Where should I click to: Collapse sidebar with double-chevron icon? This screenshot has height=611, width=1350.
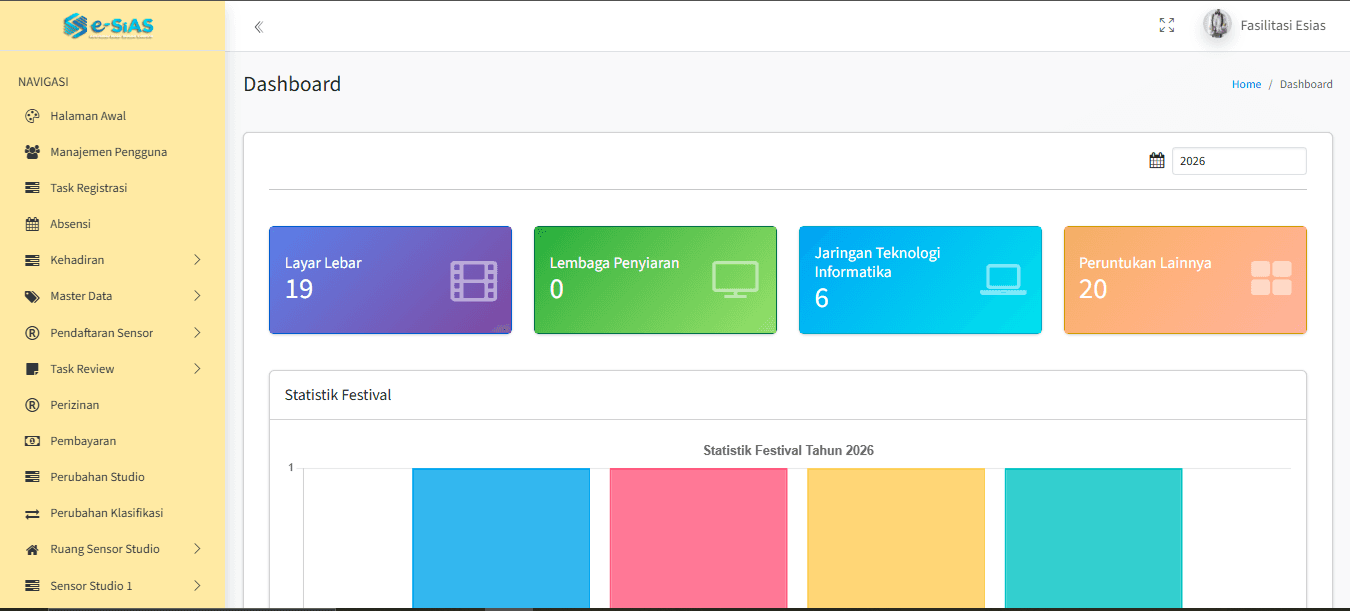point(258,27)
